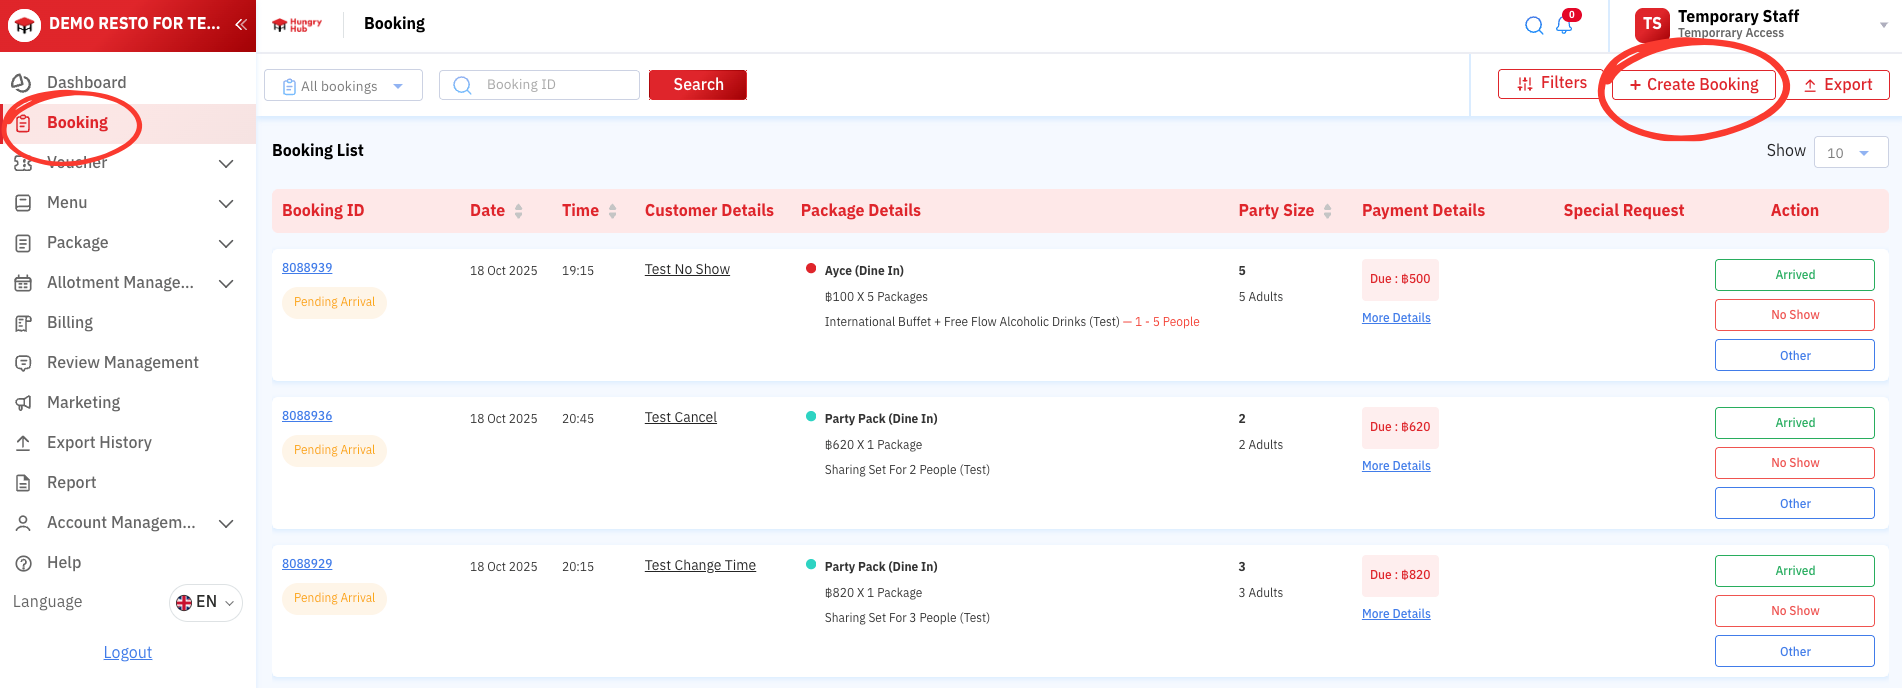1902x688 pixels.
Task: Click the Export History upload icon
Action: point(23,443)
